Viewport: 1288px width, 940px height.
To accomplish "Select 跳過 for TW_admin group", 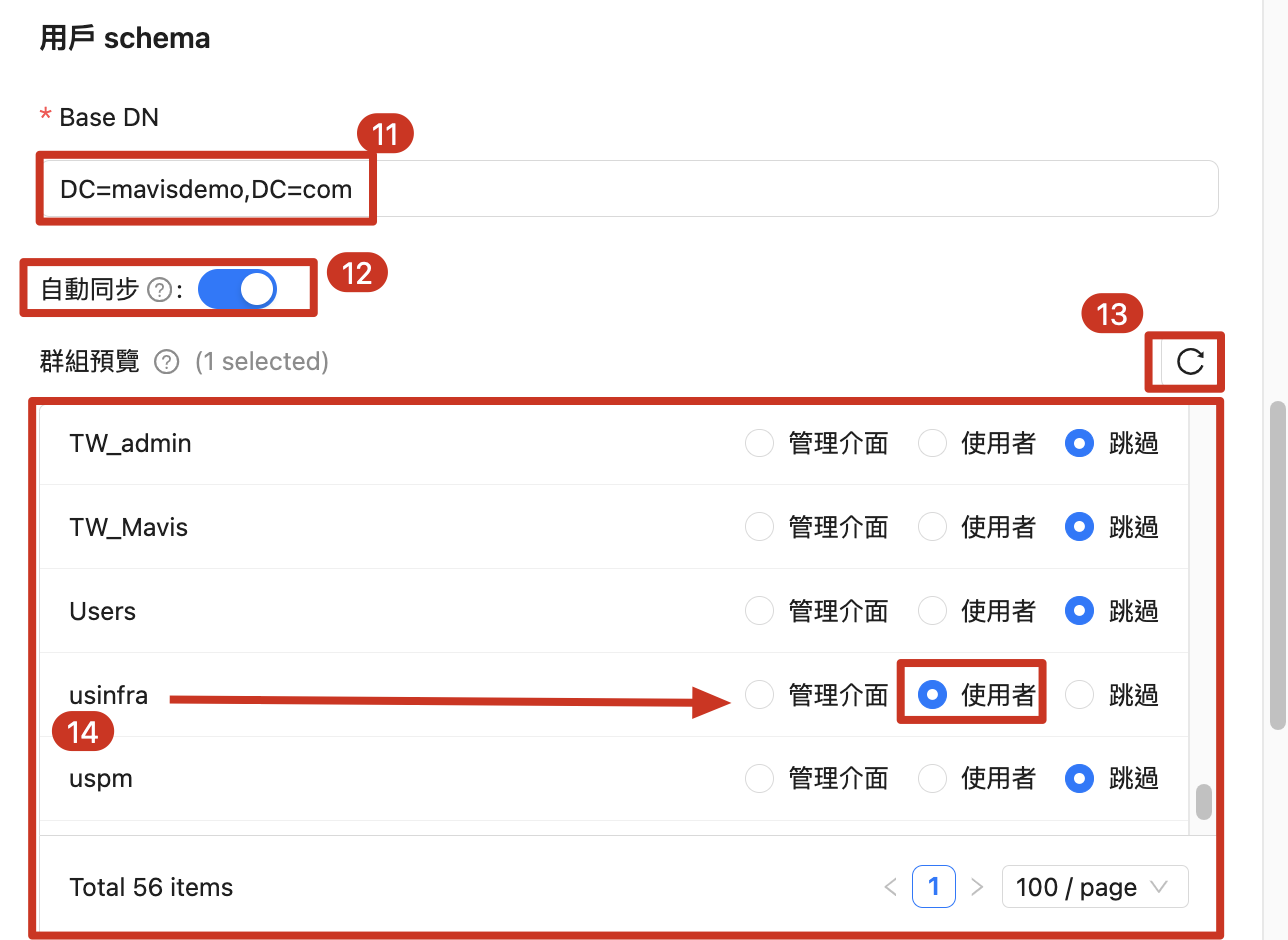I will [1079, 443].
